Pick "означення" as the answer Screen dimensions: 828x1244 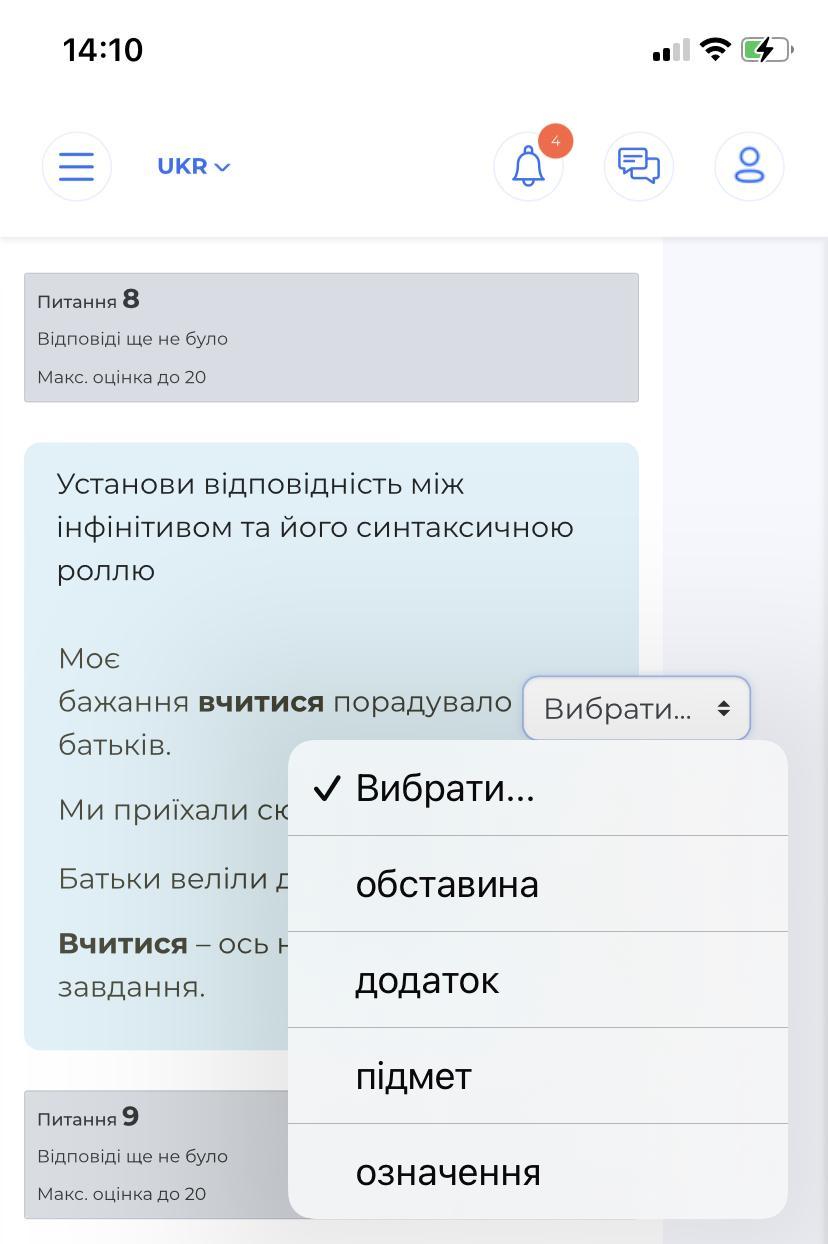click(x=448, y=1172)
